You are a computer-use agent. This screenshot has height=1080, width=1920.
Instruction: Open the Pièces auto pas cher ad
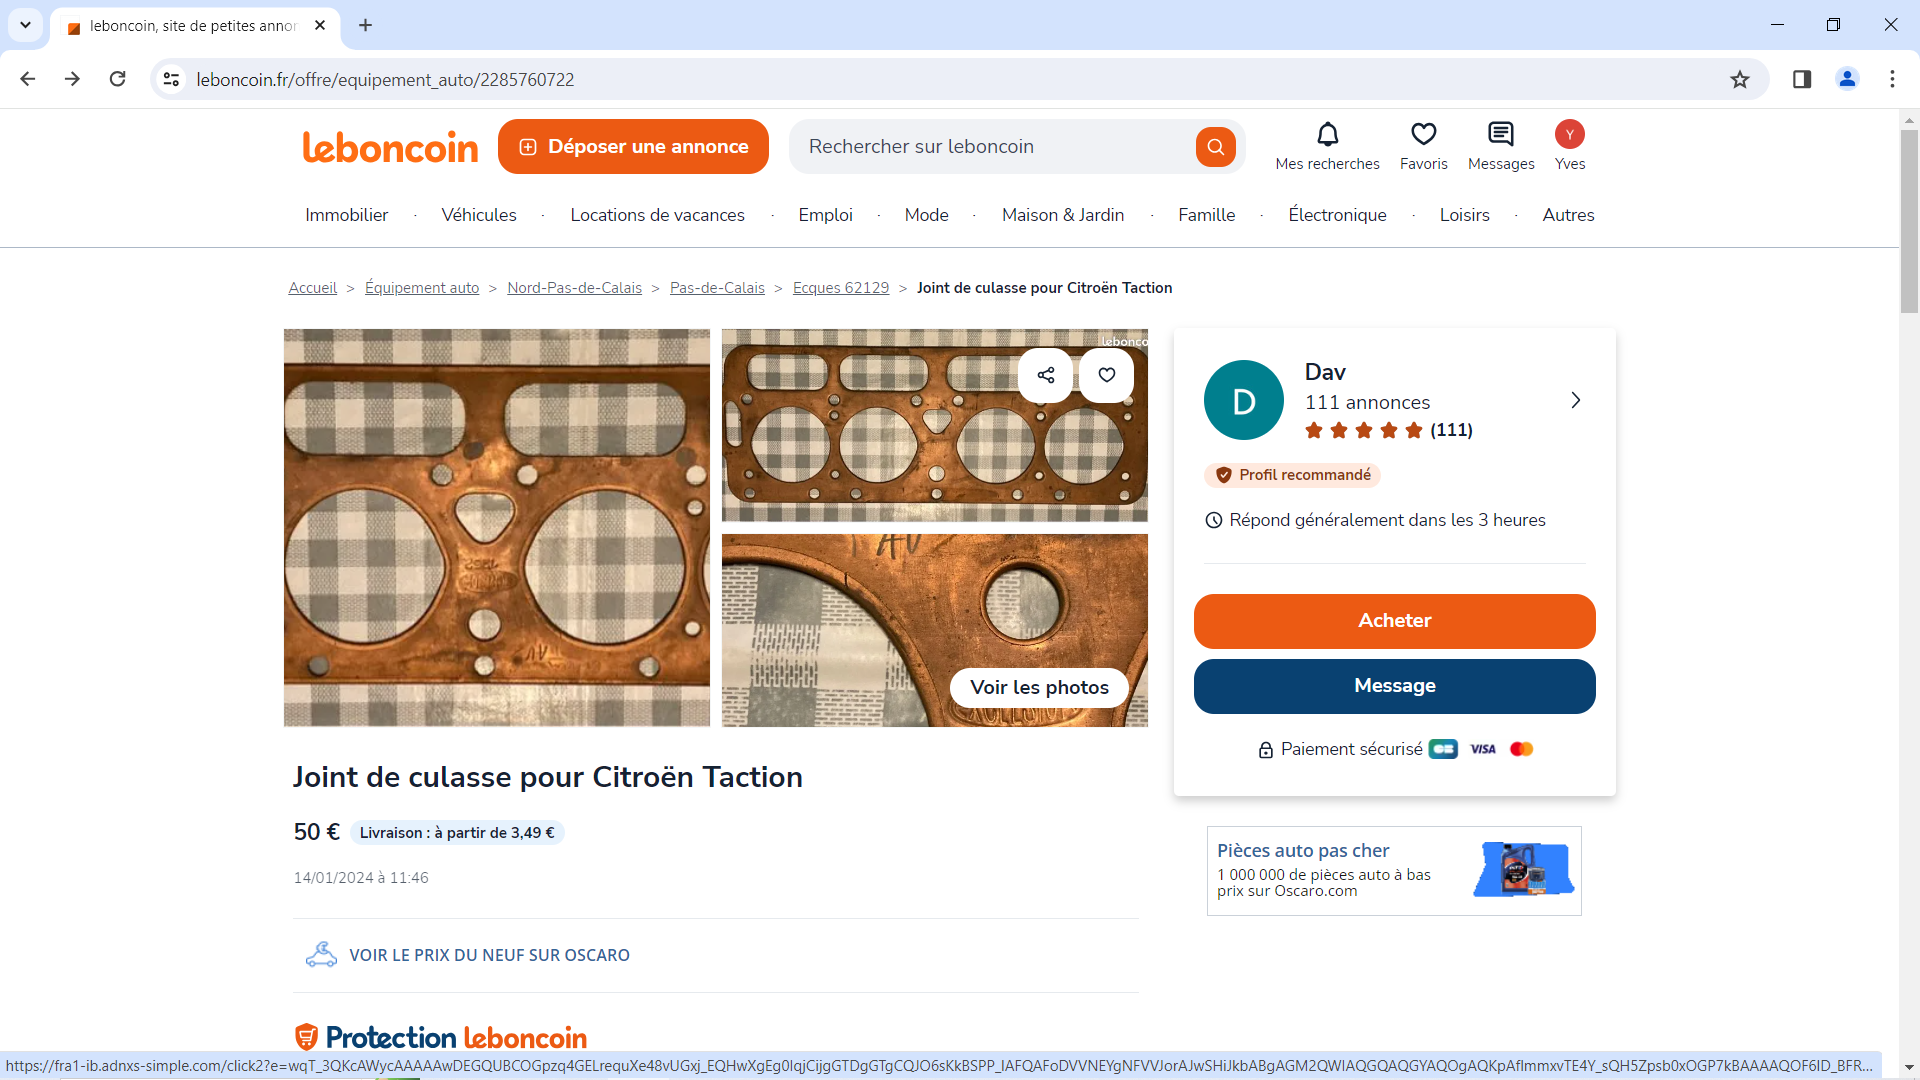click(x=1394, y=871)
